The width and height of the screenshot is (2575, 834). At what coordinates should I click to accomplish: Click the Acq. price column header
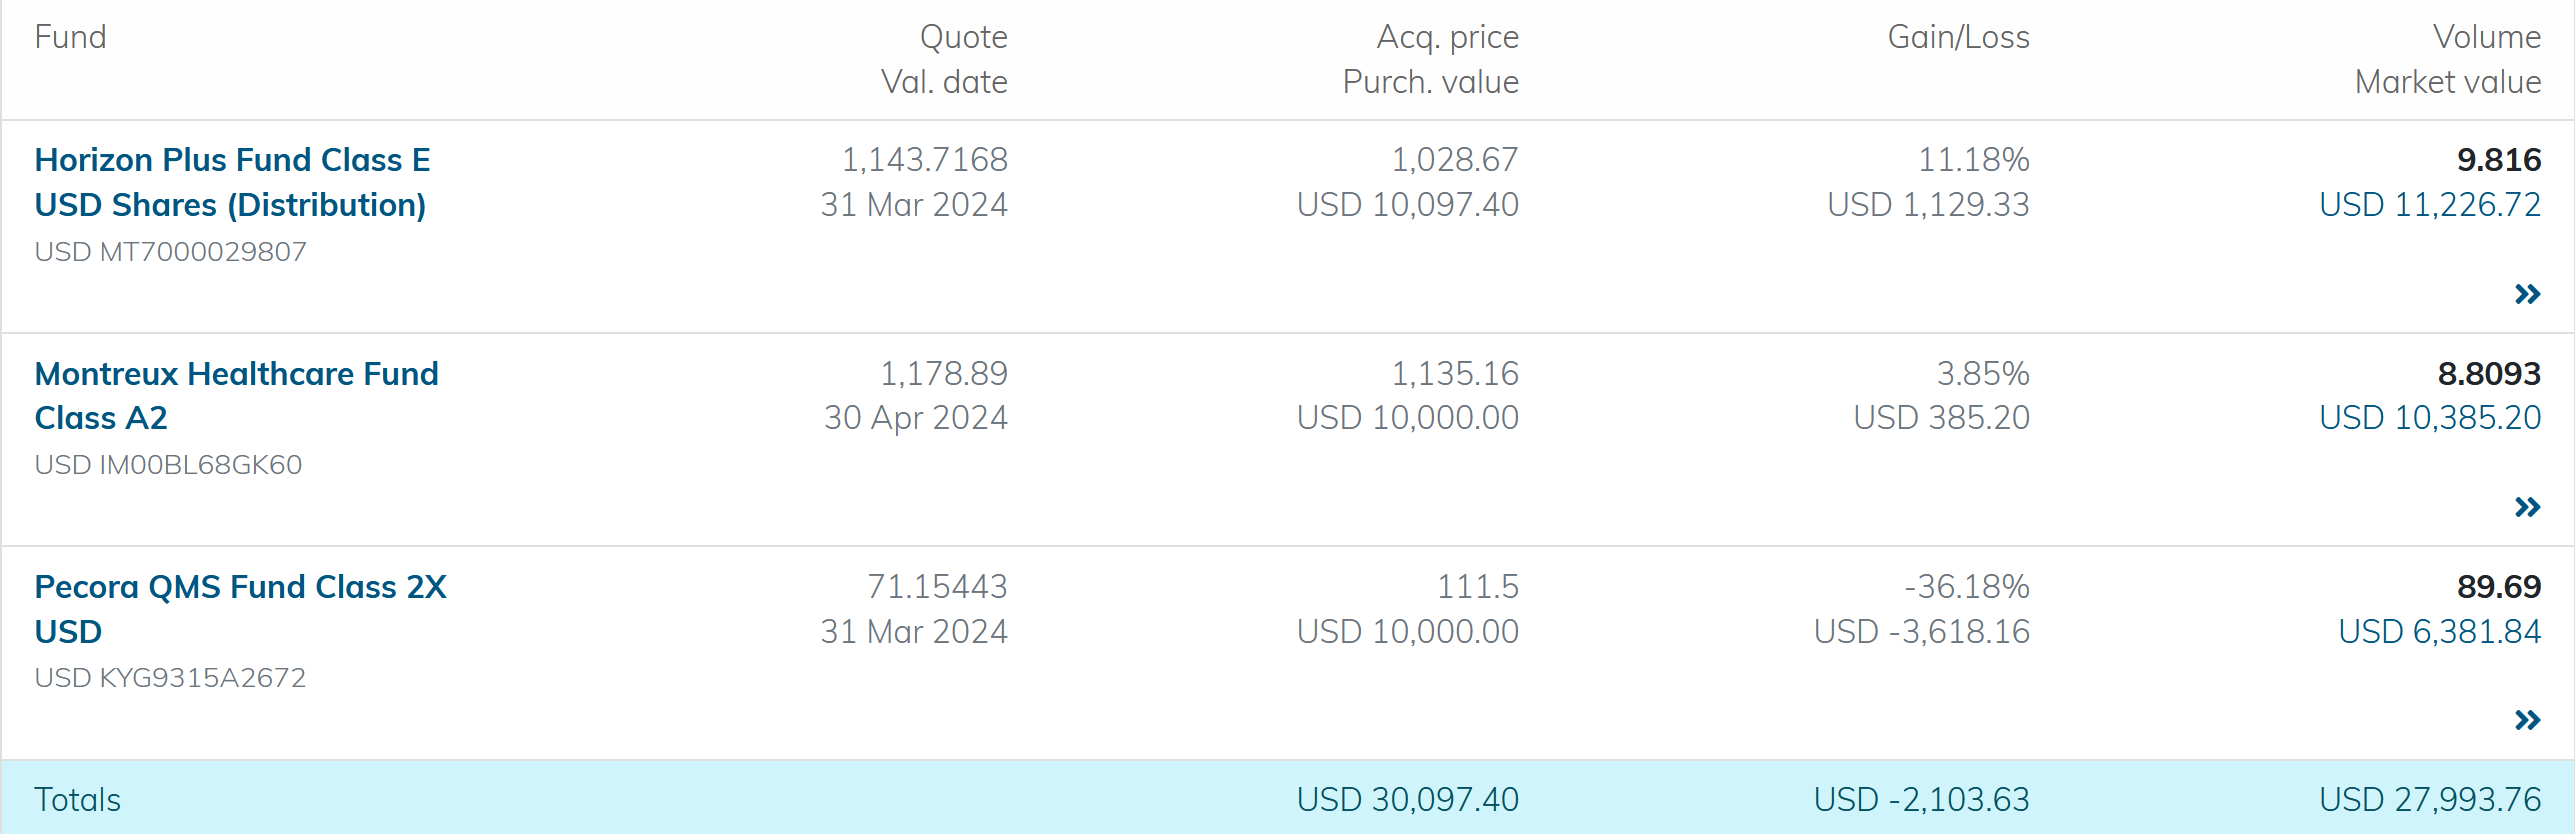pyautogui.click(x=1447, y=37)
